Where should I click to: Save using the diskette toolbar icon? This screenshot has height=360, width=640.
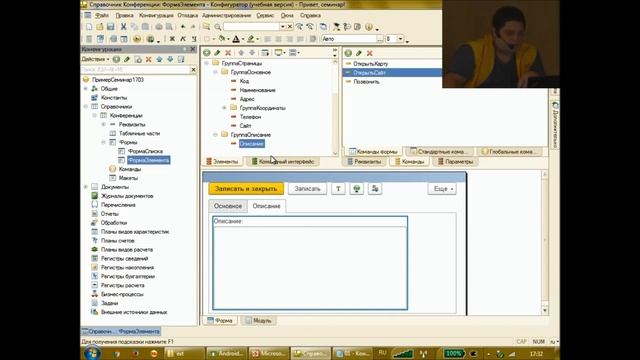[110, 27]
